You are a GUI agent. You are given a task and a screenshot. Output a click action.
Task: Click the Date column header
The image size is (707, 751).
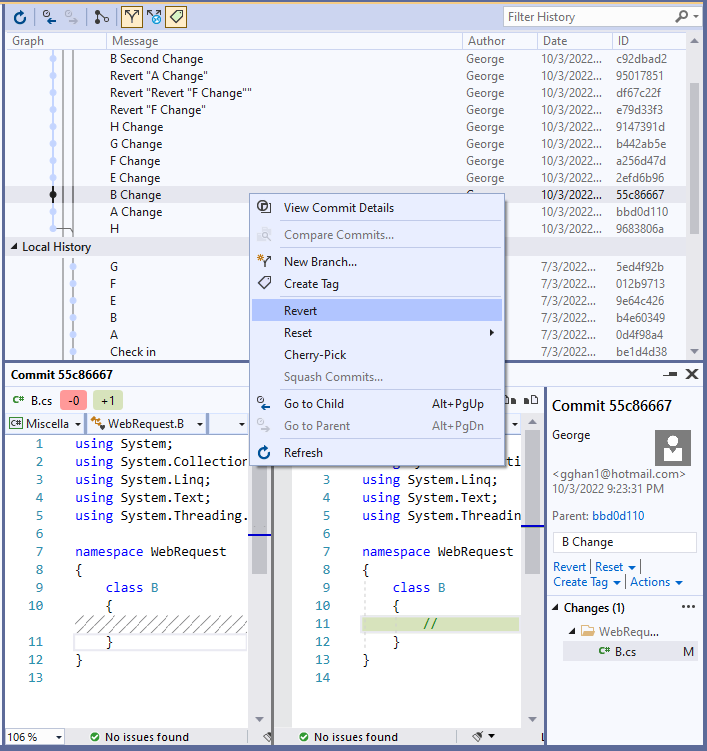coord(574,41)
